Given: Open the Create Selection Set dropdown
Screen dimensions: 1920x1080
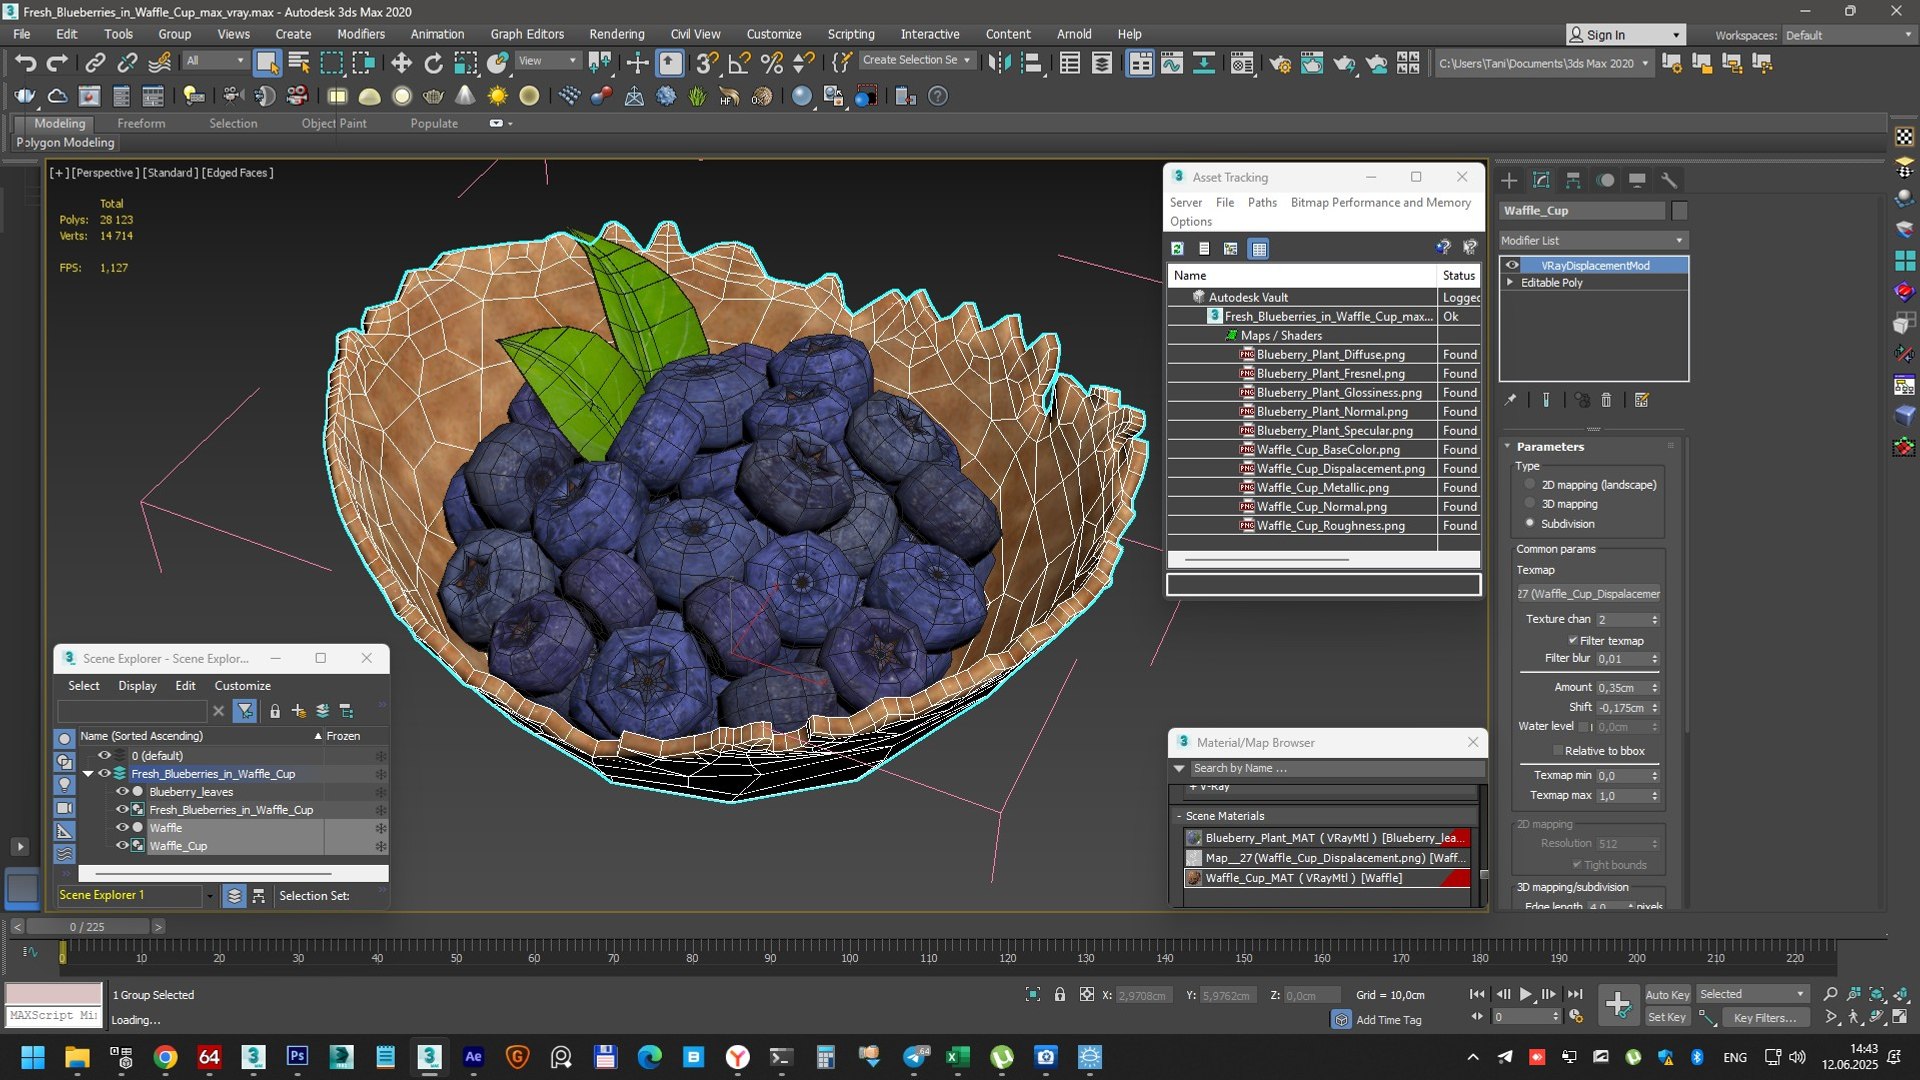Looking at the screenshot, I should click(x=916, y=60).
